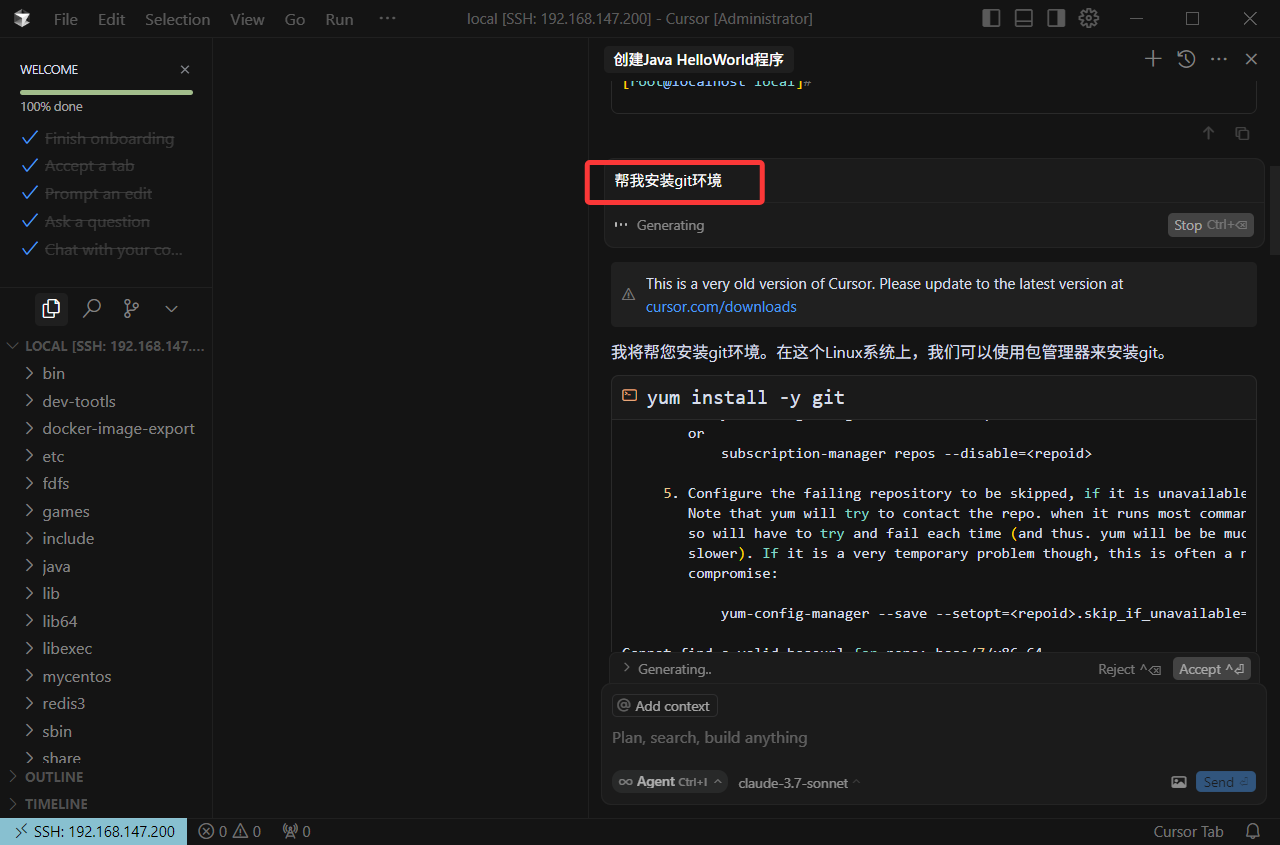This screenshot has height=845, width=1280.
Task: Expand the TIMELINE section
Action: (x=106, y=804)
